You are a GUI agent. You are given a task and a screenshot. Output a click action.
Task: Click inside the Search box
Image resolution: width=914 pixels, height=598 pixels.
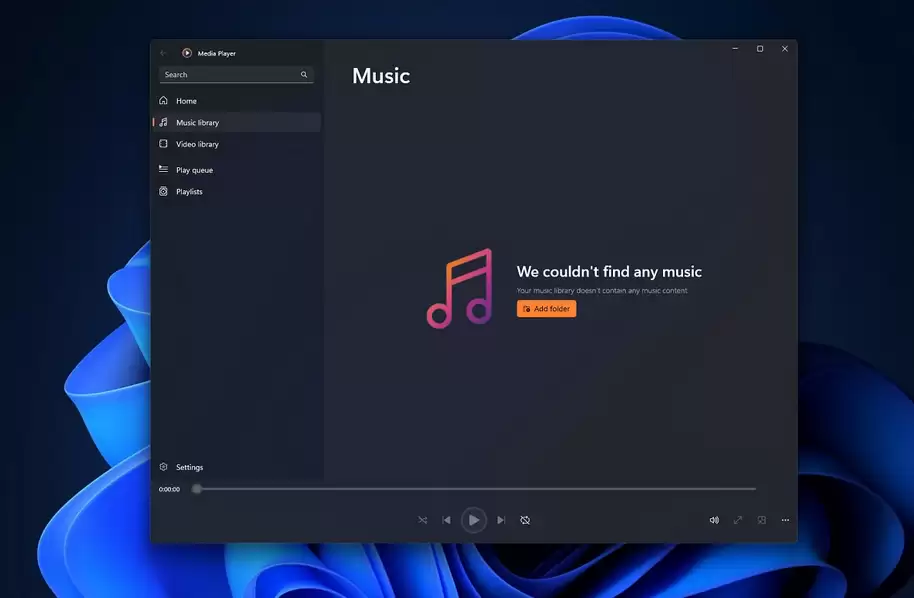click(x=228, y=75)
